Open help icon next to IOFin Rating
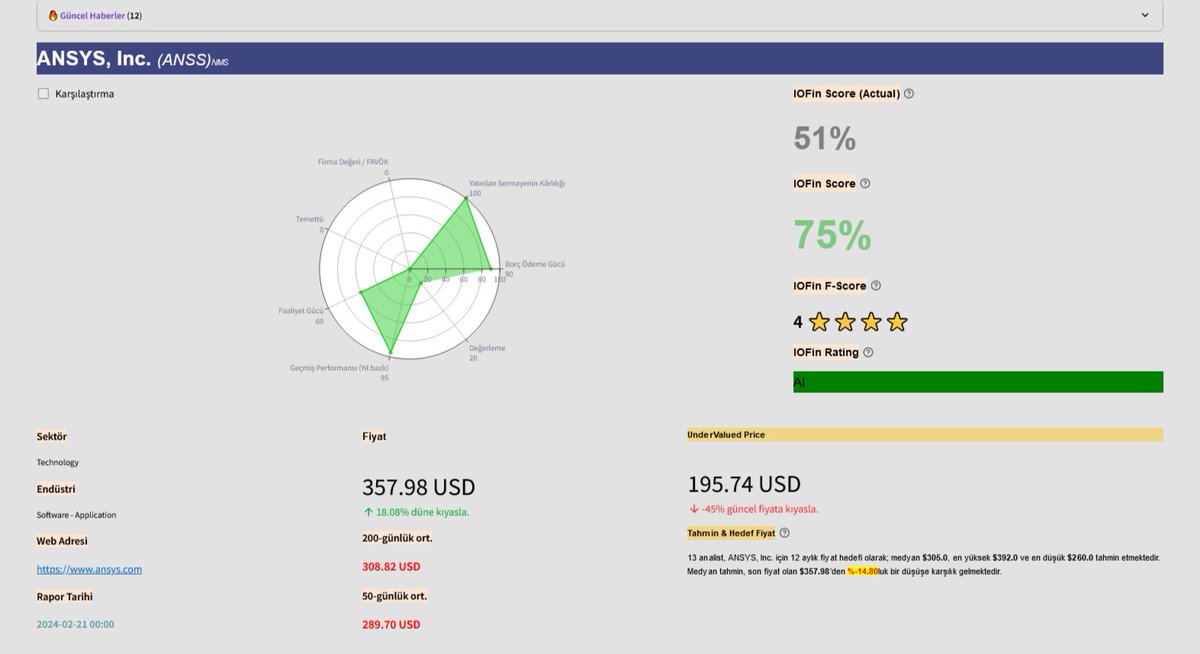Screen dimensions: 1200x654 868,352
